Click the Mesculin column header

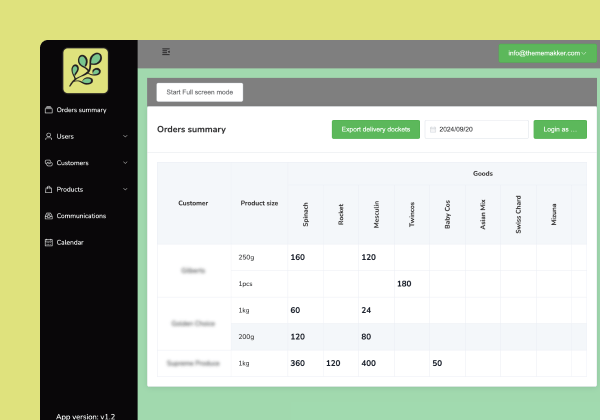tap(376, 215)
